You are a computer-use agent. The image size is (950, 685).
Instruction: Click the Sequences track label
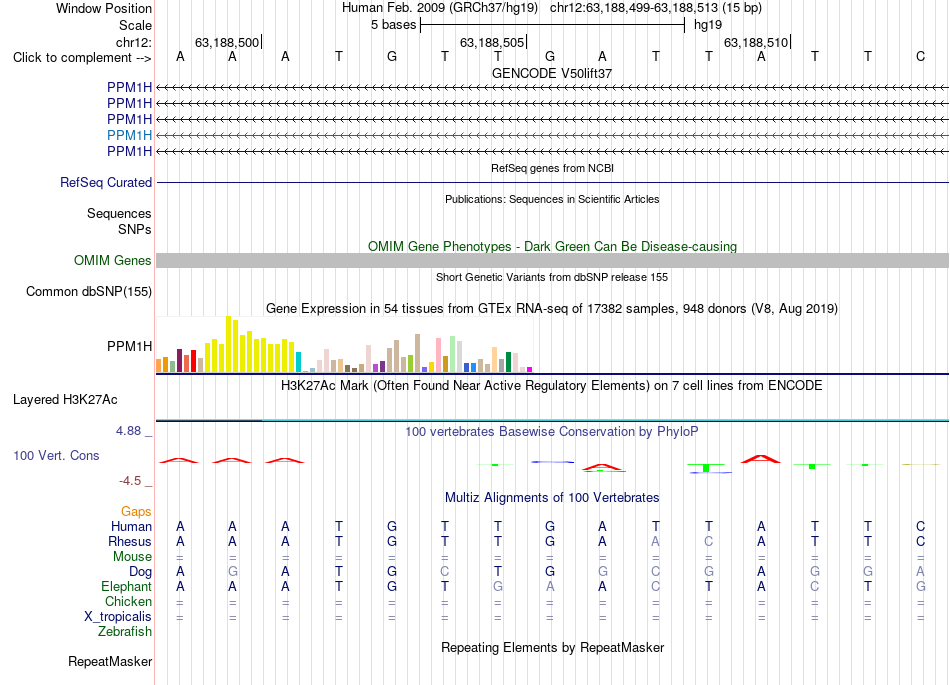(x=119, y=213)
